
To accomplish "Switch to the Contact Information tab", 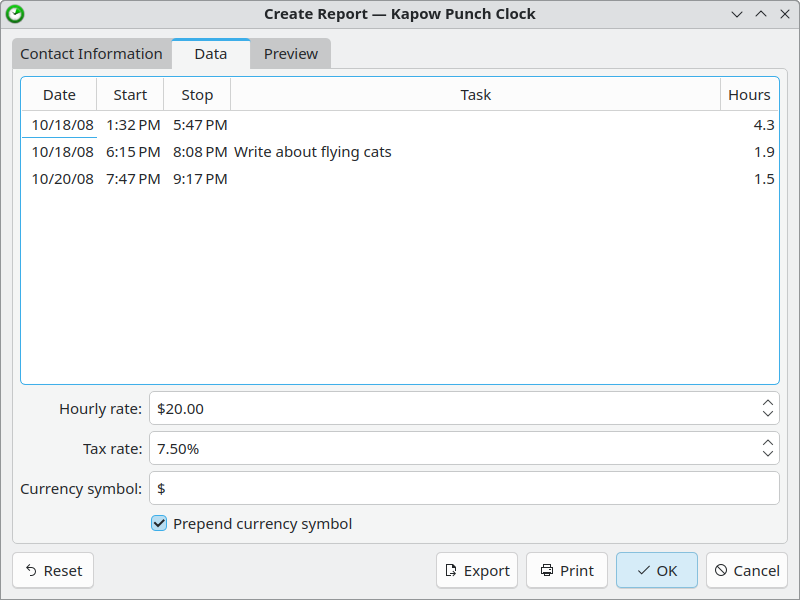I will click(91, 54).
